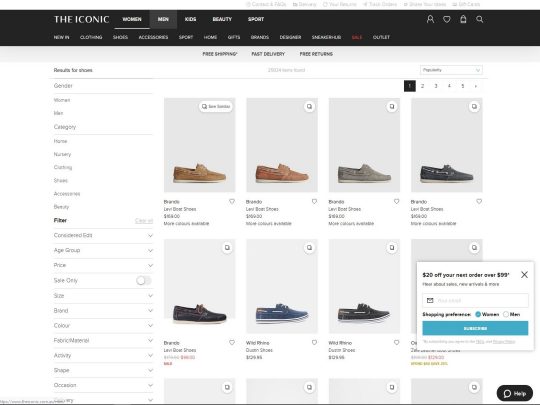Click see-similar icon on navy Brando shoe, first row
Screen dimensions: 540x405
coord(474,106)
